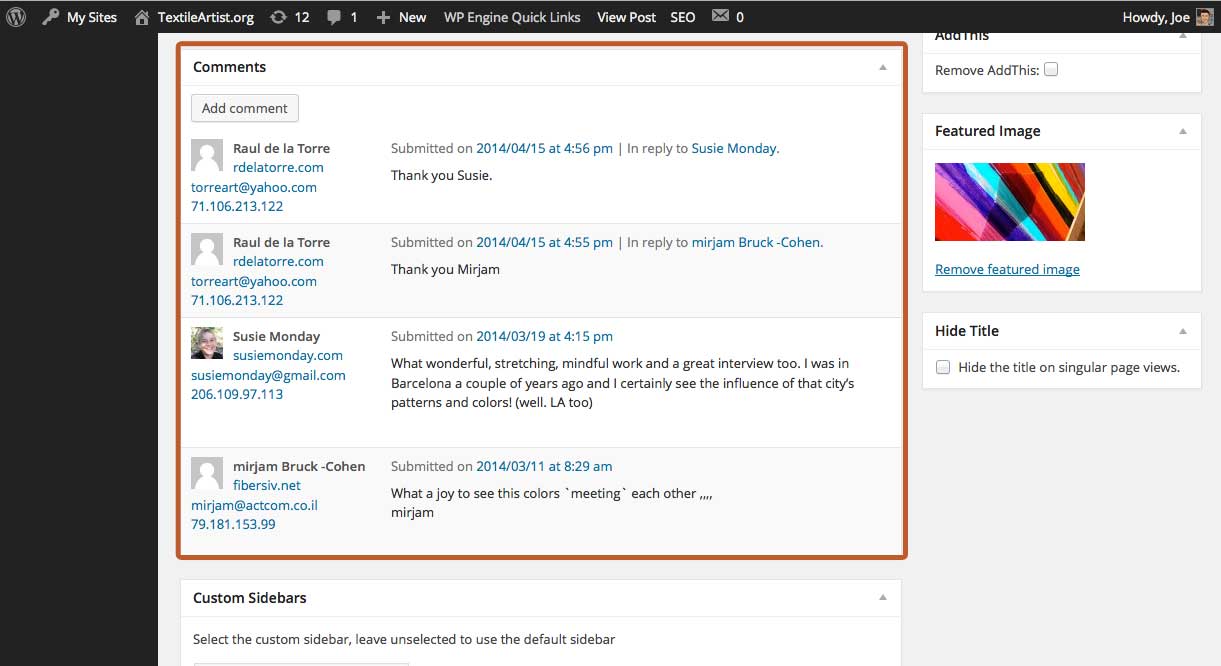
Task: View the 1 pending comment bubble
Action: coord(342,17)
